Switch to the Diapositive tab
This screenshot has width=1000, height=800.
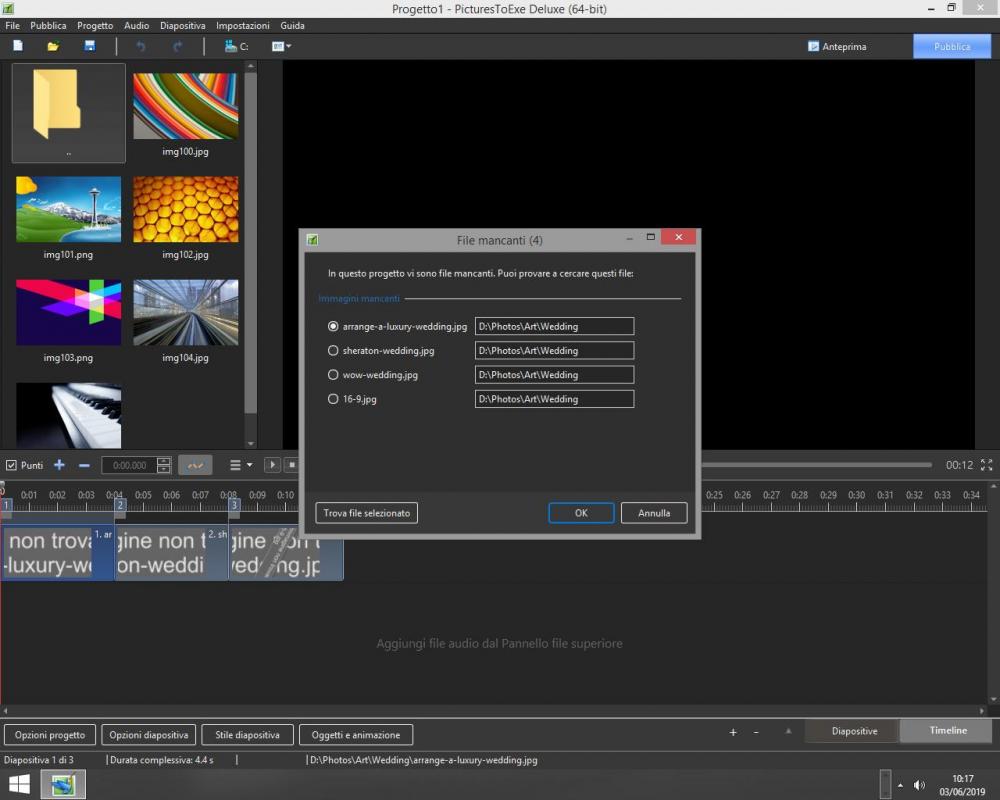pyautogui.click(x=854, y=731)
